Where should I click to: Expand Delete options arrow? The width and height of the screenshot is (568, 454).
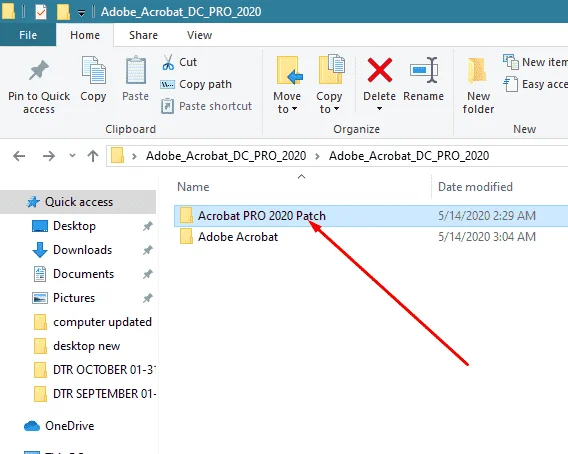pos(379,108)
